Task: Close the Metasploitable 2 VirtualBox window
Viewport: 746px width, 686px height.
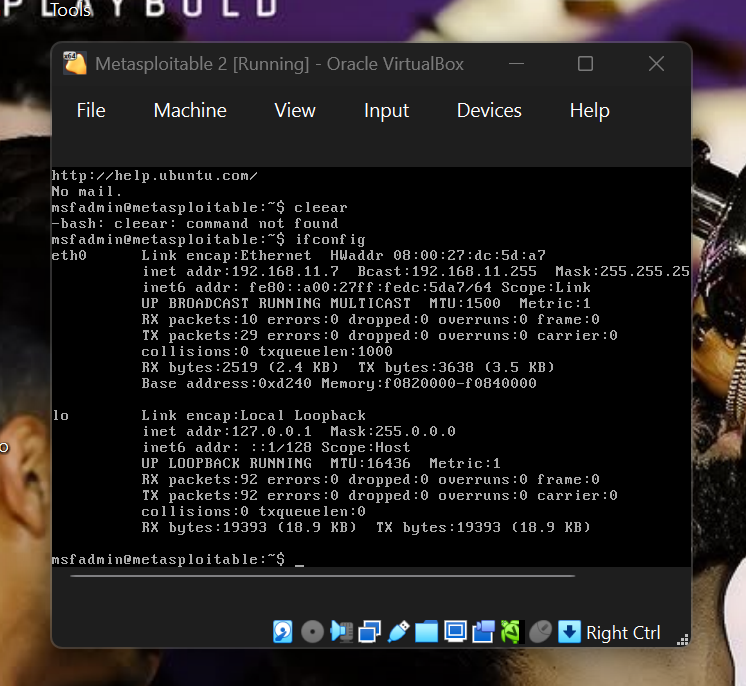Action: tap(656, 64)
